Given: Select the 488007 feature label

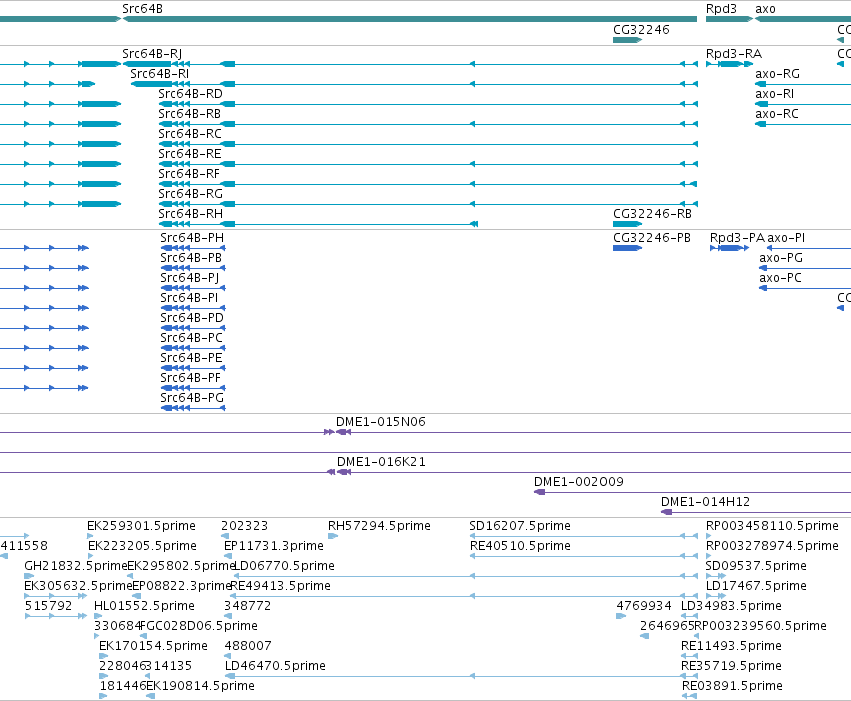Looking at the screenshot, I should tap(248, 646).
